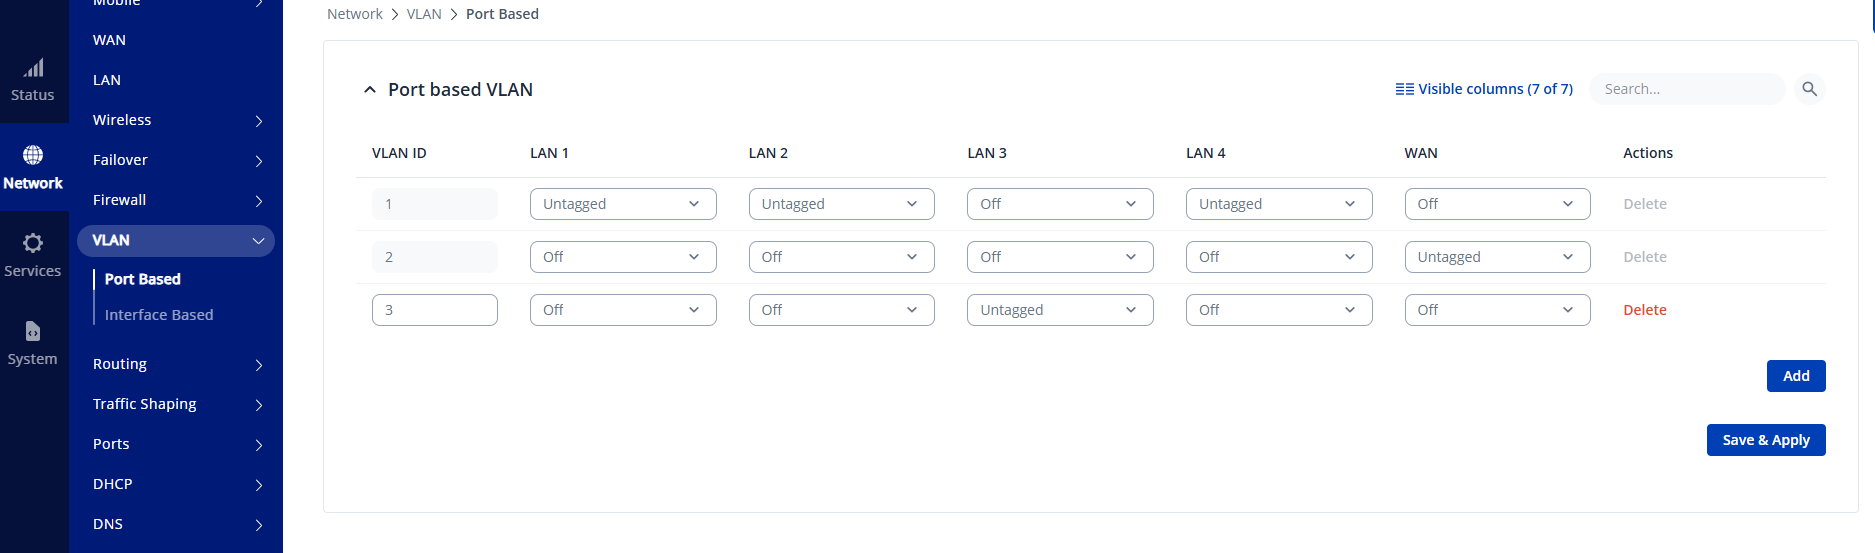1875x553 pixels.
Task: Open WAN dropdown for VLAN 2
Action: tap(1496, 257)
